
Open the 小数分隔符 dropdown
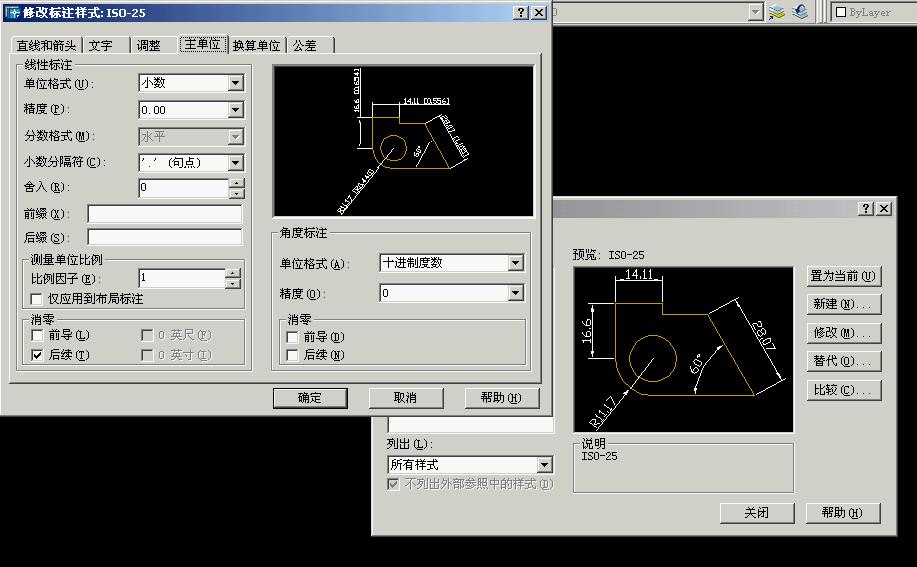[x=235, y=163]
